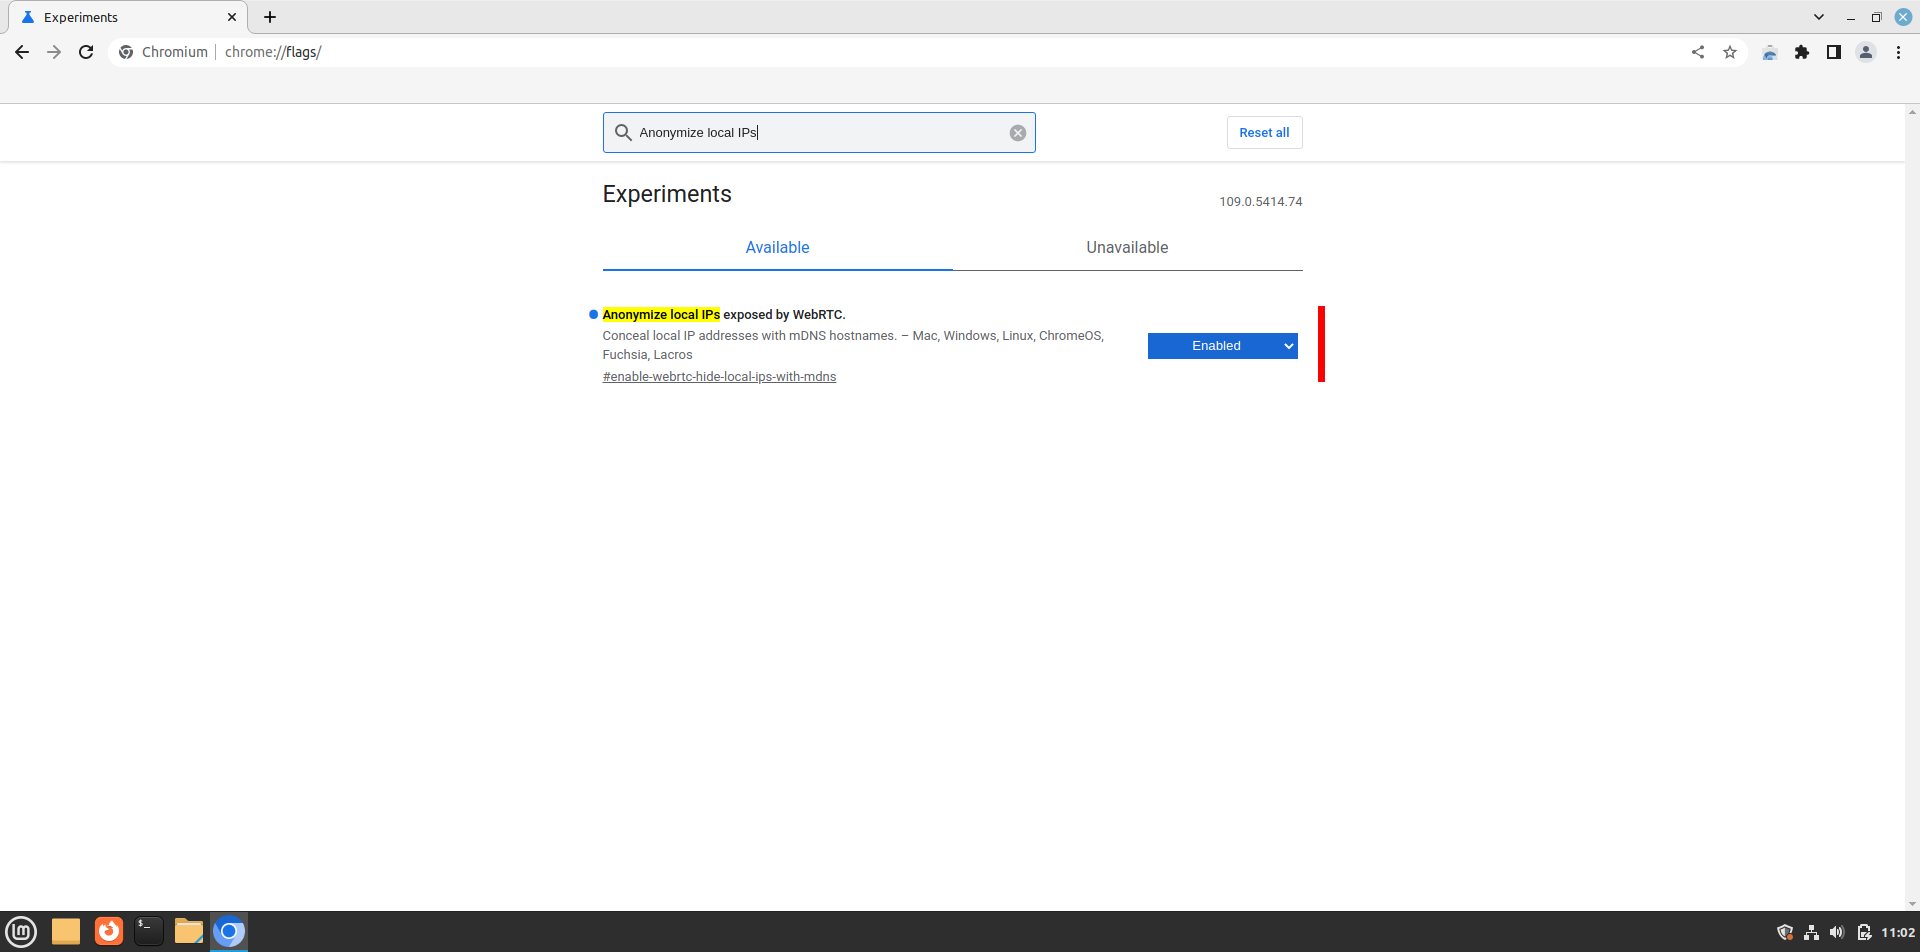Open the Chromium three-dot menu
Viewport: 1920px width, 952px height.
tap(1898, 52)
